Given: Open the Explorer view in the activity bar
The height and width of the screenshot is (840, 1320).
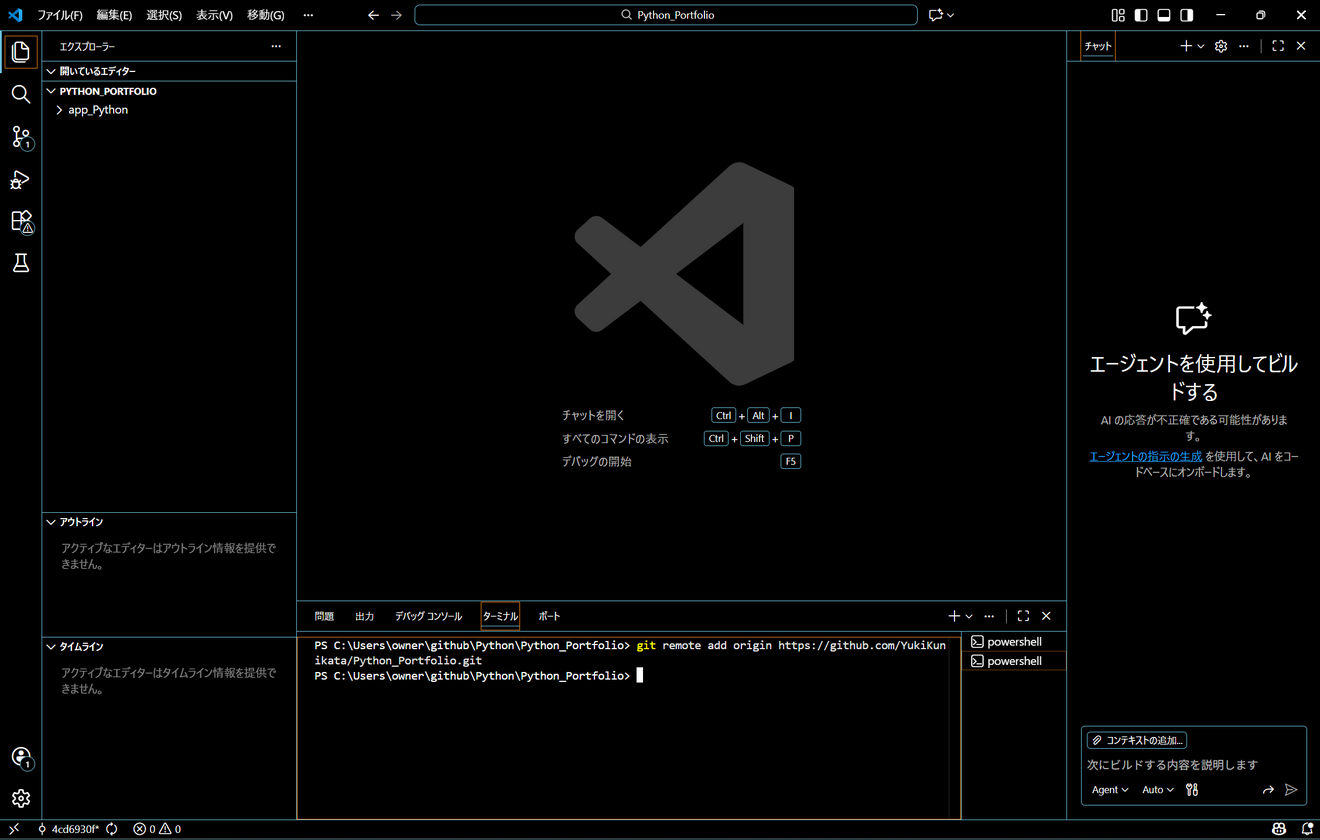Looking at the screenshot, I should point(21,52).
